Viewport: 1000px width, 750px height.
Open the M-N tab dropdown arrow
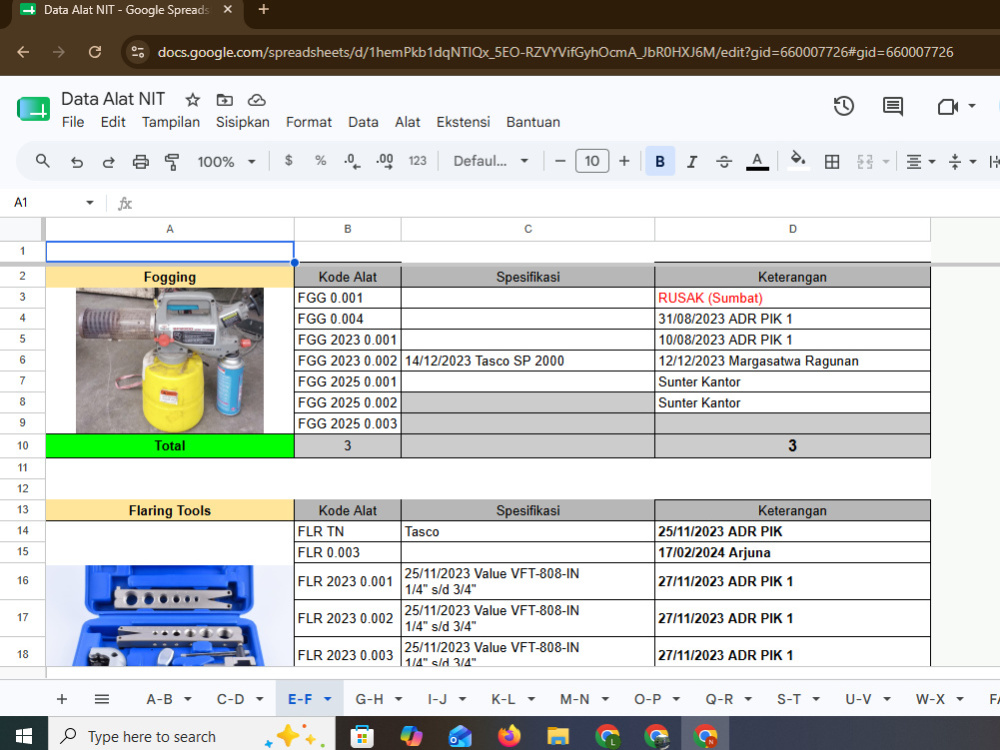605,700
